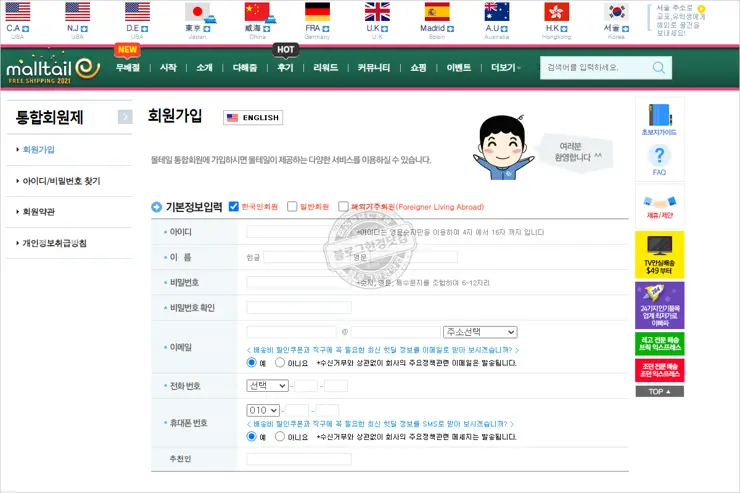Open the red Jordan express banner
The image size is (740, 493).
click(659, 370)
